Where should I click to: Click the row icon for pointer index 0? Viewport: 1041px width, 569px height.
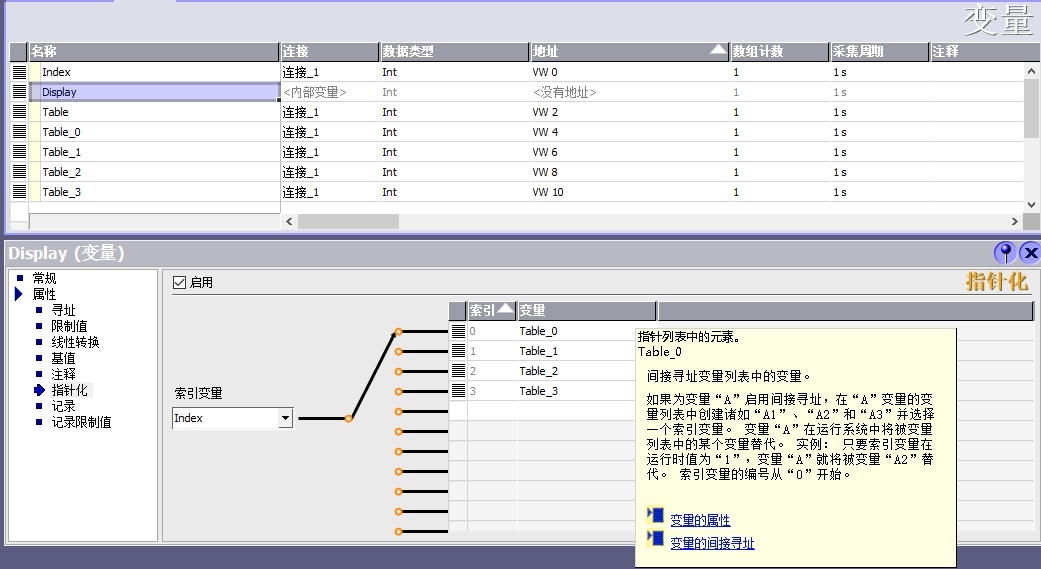click(x=458, y=331)
